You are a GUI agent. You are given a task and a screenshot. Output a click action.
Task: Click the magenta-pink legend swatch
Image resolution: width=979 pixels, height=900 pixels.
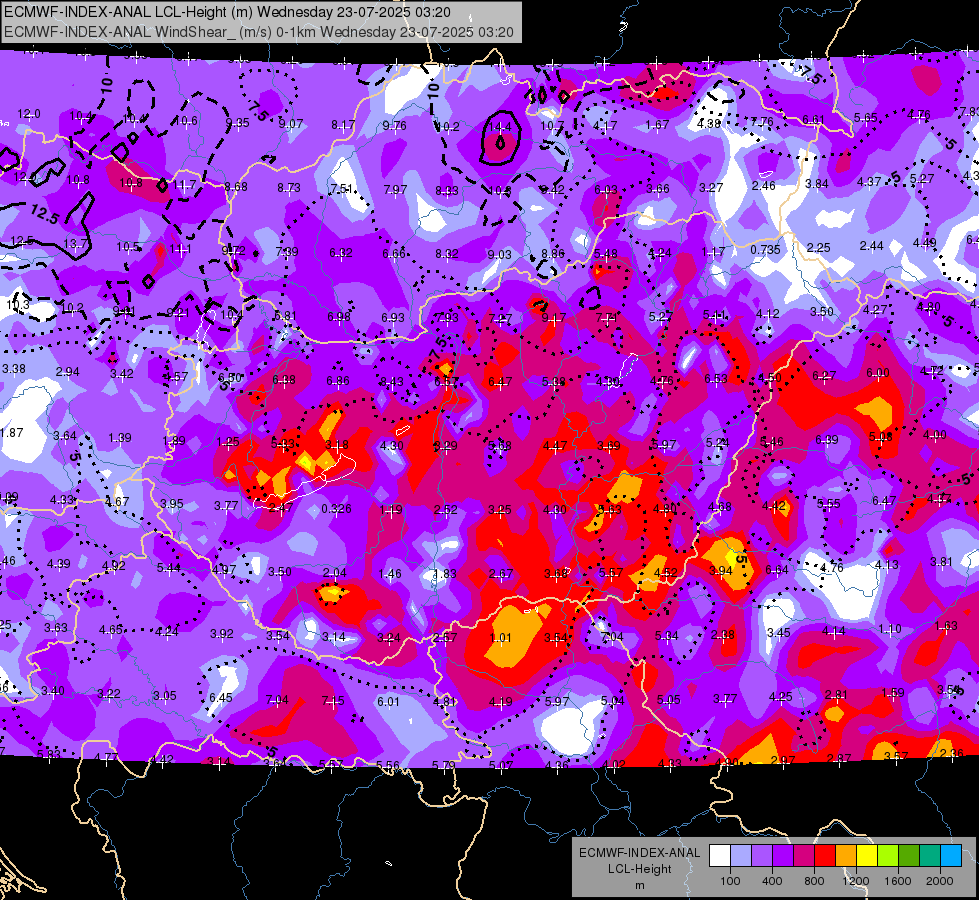point(804,856)
